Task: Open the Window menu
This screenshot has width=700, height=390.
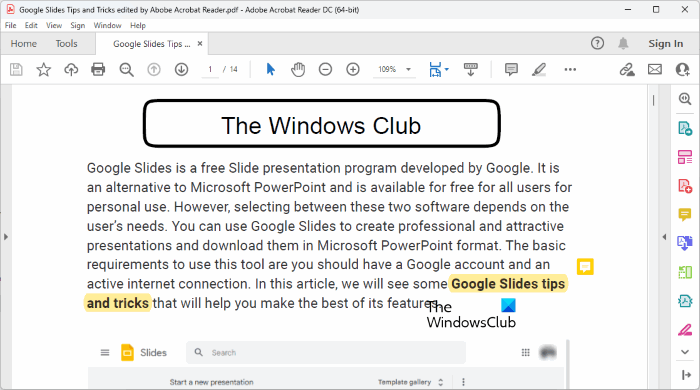Action: pyautogui.click(x=107, y=25)
